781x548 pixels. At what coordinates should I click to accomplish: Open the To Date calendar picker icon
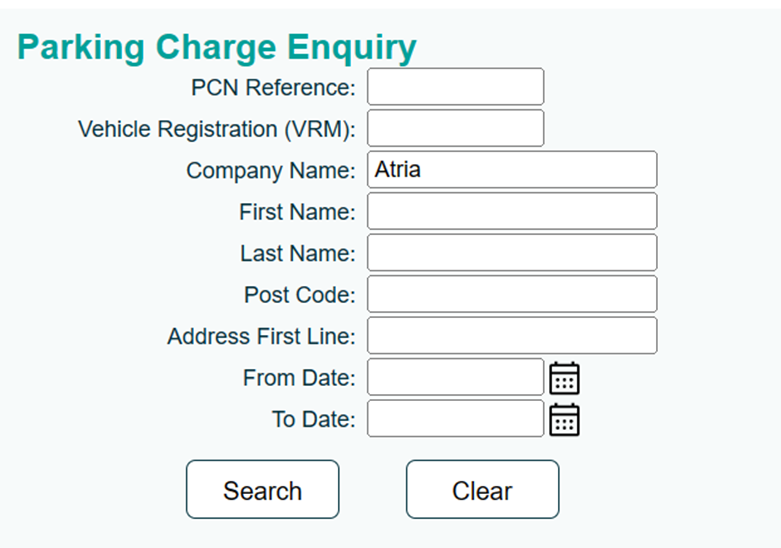(564, 419)
